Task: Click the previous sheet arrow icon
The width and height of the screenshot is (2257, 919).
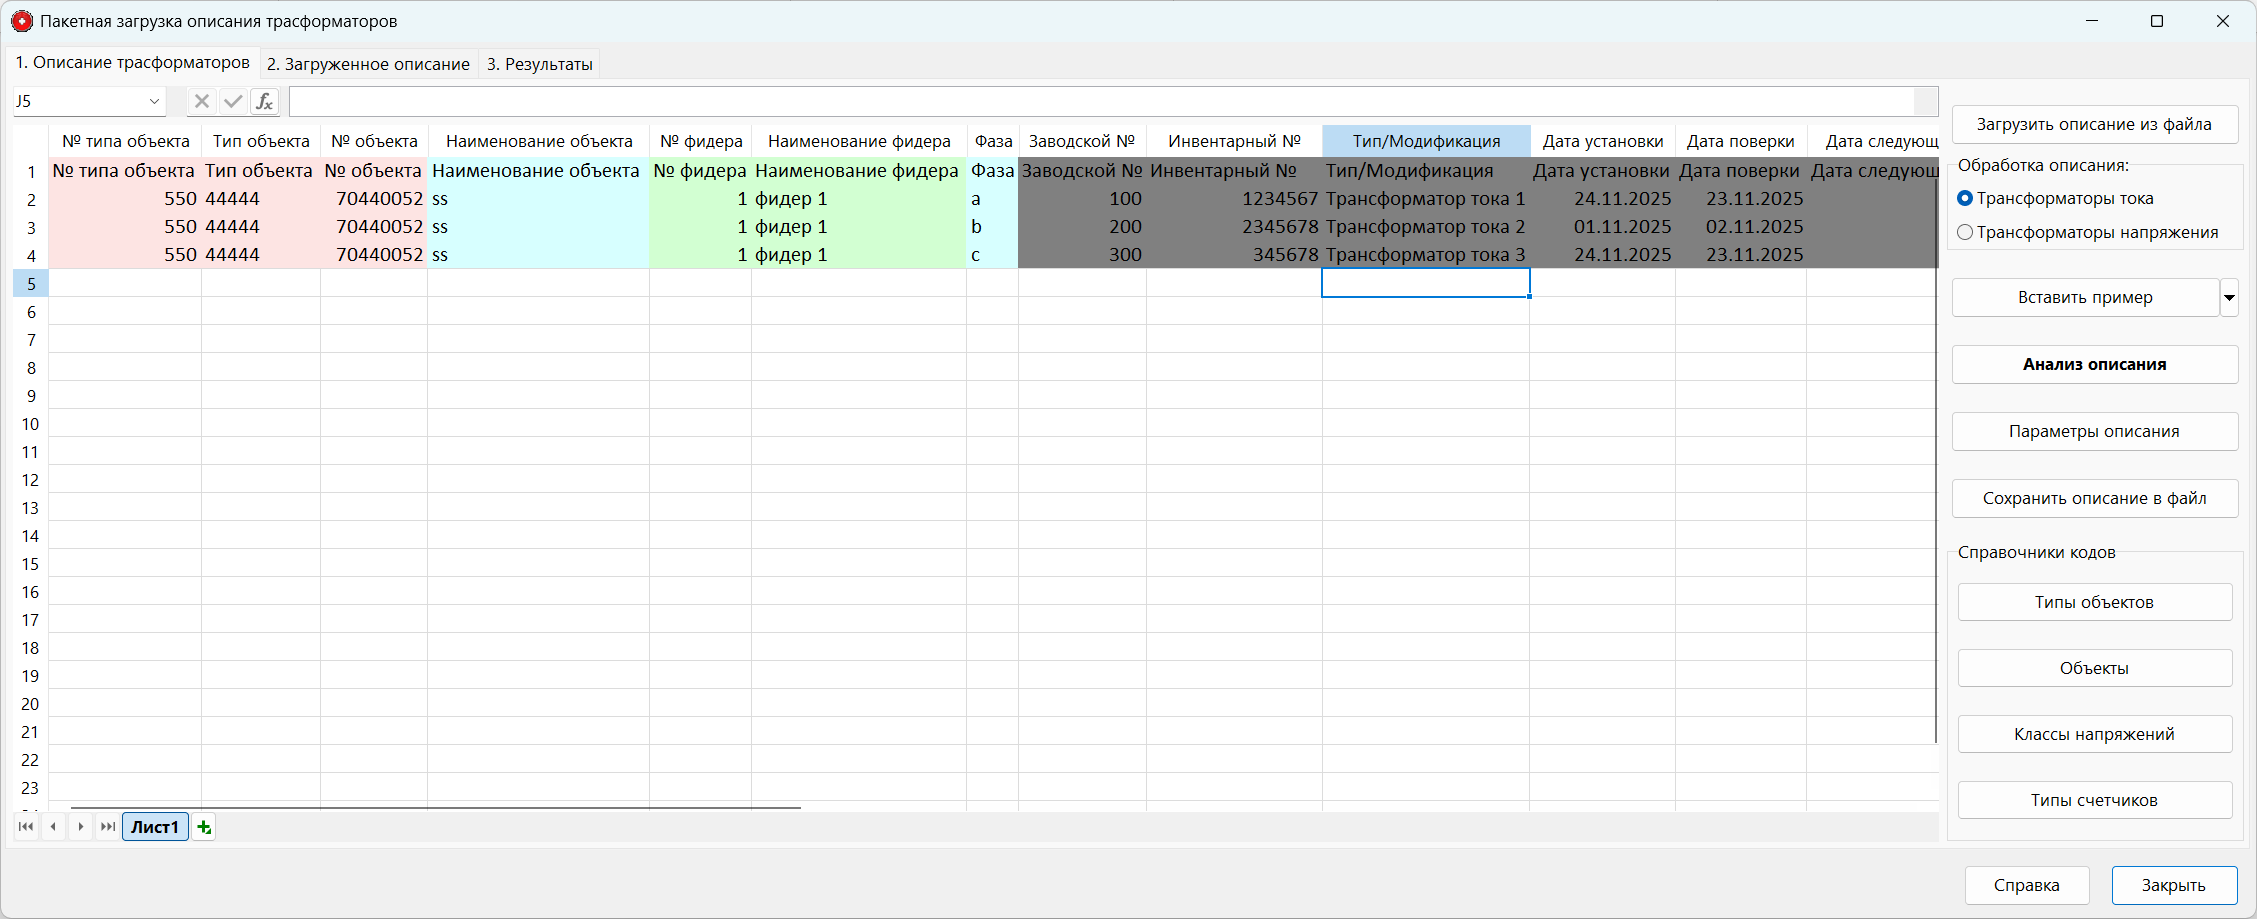Action: click(x=53, y=827)
